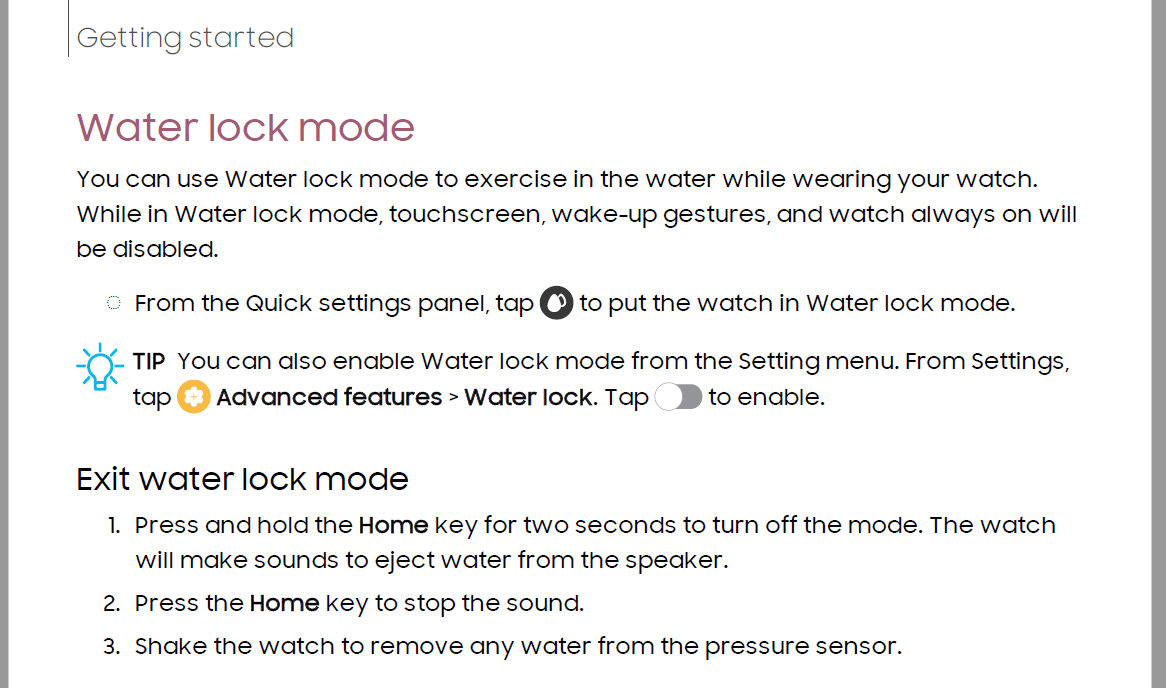Click step number 3 in list
1166x688 pixels.
112,646
